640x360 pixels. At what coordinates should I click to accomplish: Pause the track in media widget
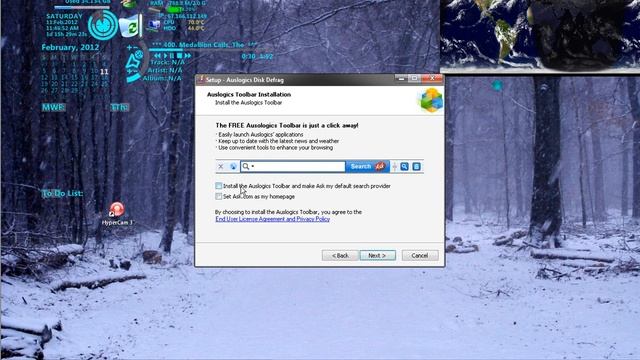[172, 56]
